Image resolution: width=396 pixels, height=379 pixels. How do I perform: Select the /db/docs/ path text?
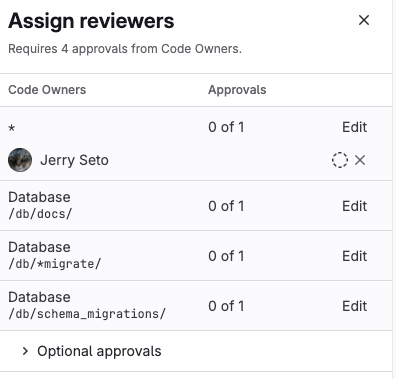point(40,214)
